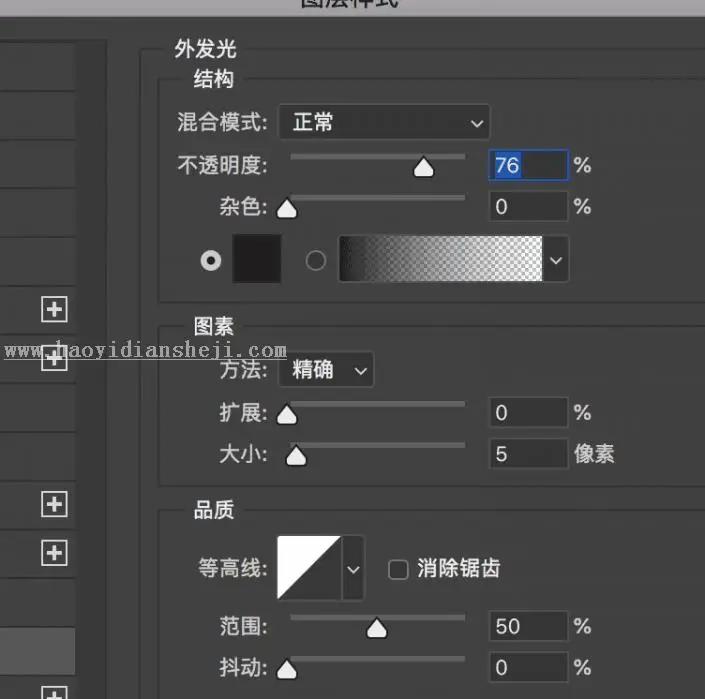The width and height of the screenshot is (705, 699).
Task: Select the solid color glow radio button
Action: click(211, 260)
